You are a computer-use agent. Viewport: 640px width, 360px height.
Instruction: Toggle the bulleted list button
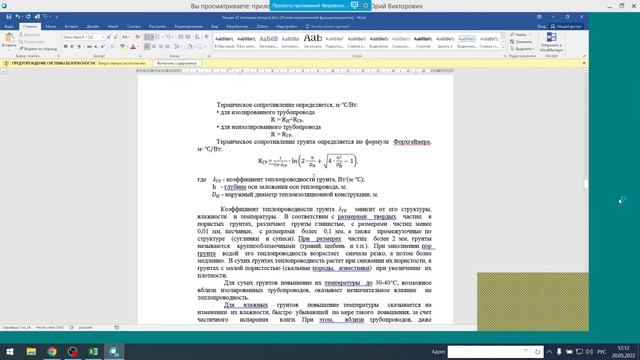click(x=149, y=37)
